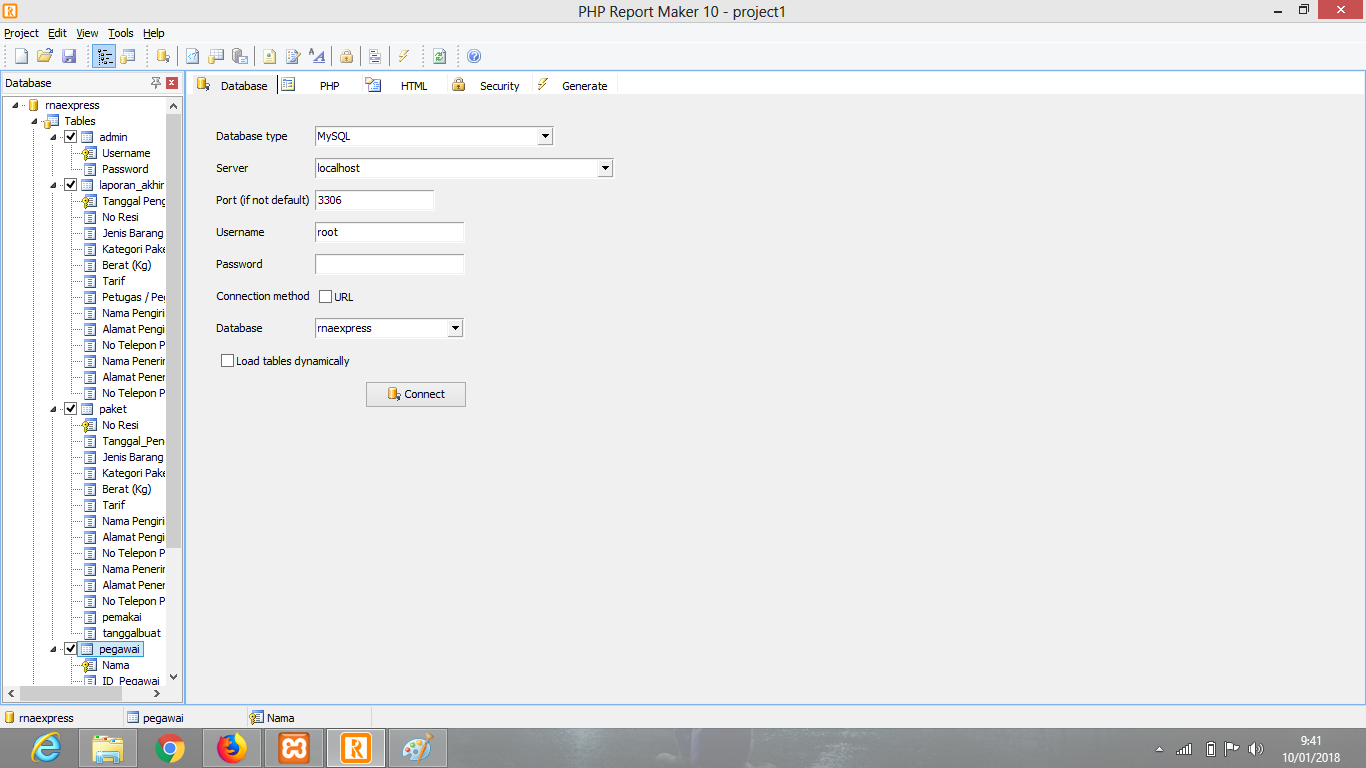
Task: Collapse the rnaexpress database tree node
Action: 16,105
